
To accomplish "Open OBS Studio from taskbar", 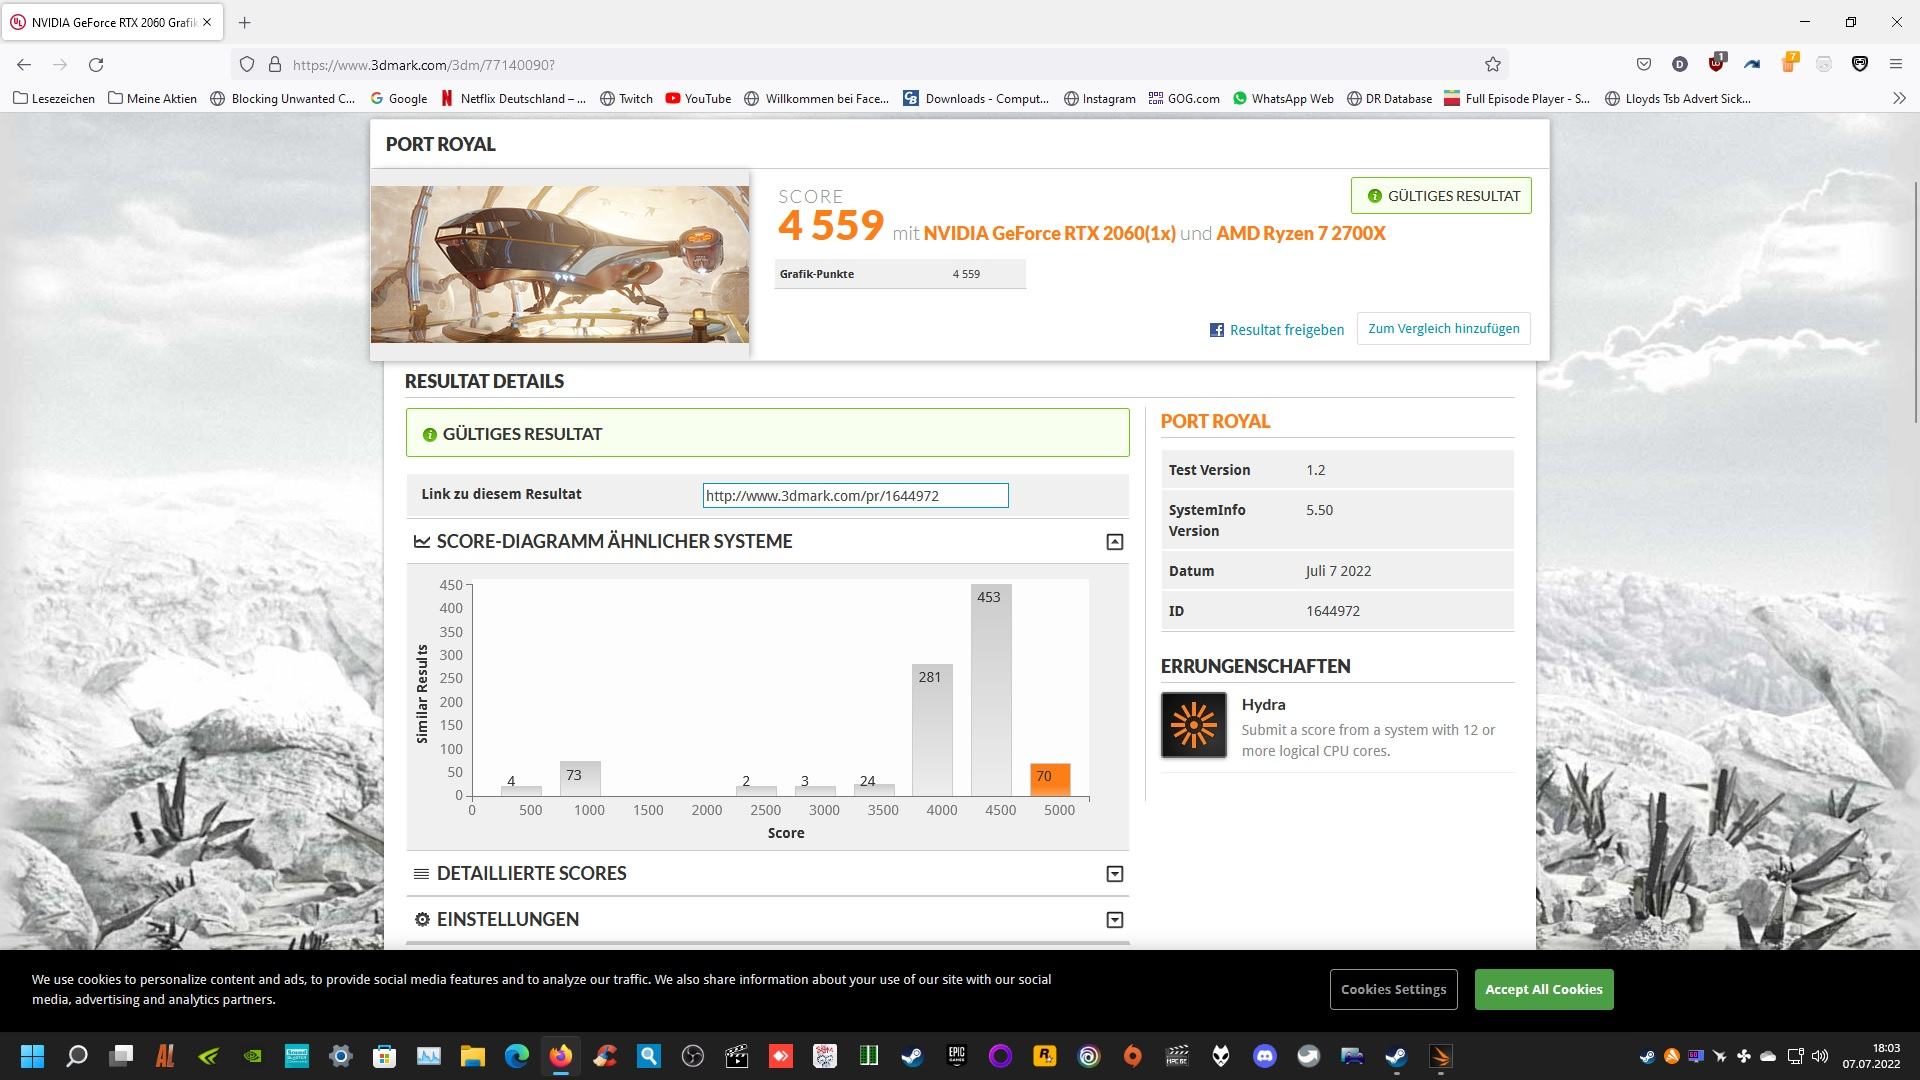I will point(692,1056).
